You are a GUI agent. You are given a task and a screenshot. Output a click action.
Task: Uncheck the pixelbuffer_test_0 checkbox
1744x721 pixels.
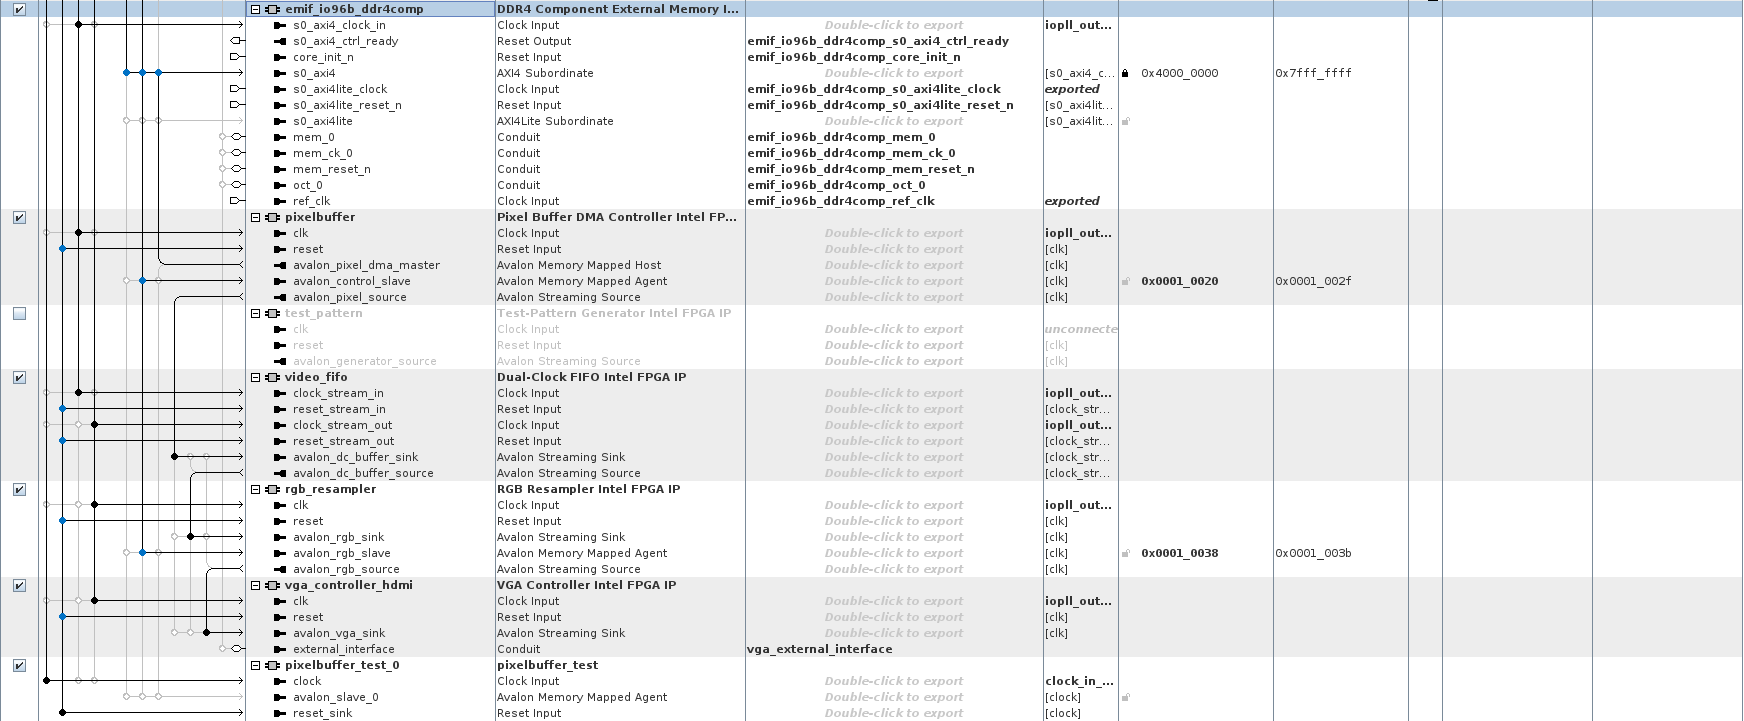(x=19, y=665)
